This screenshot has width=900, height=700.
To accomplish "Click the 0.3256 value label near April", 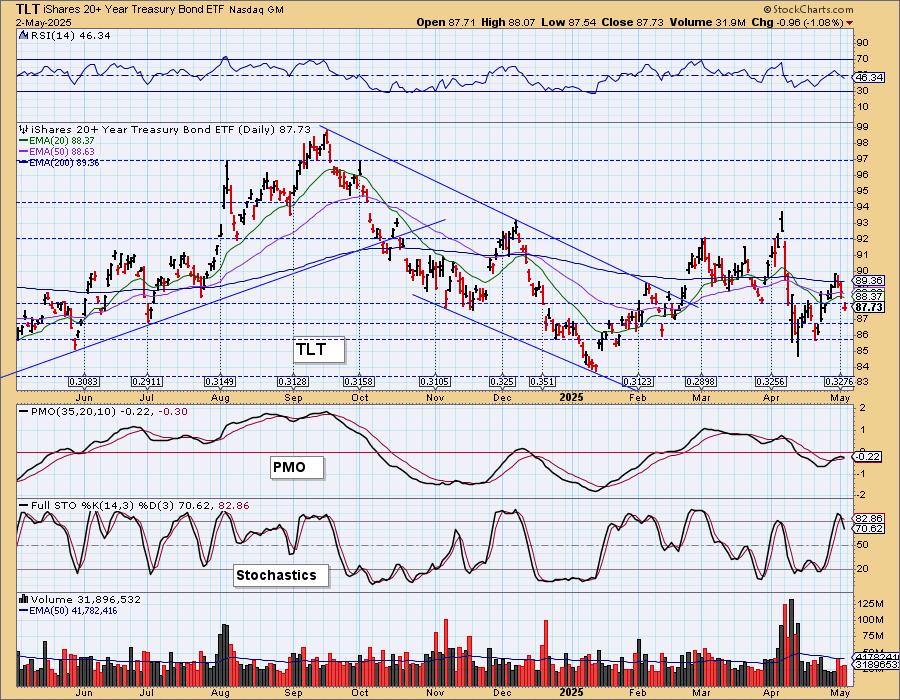I will (771, 382).
